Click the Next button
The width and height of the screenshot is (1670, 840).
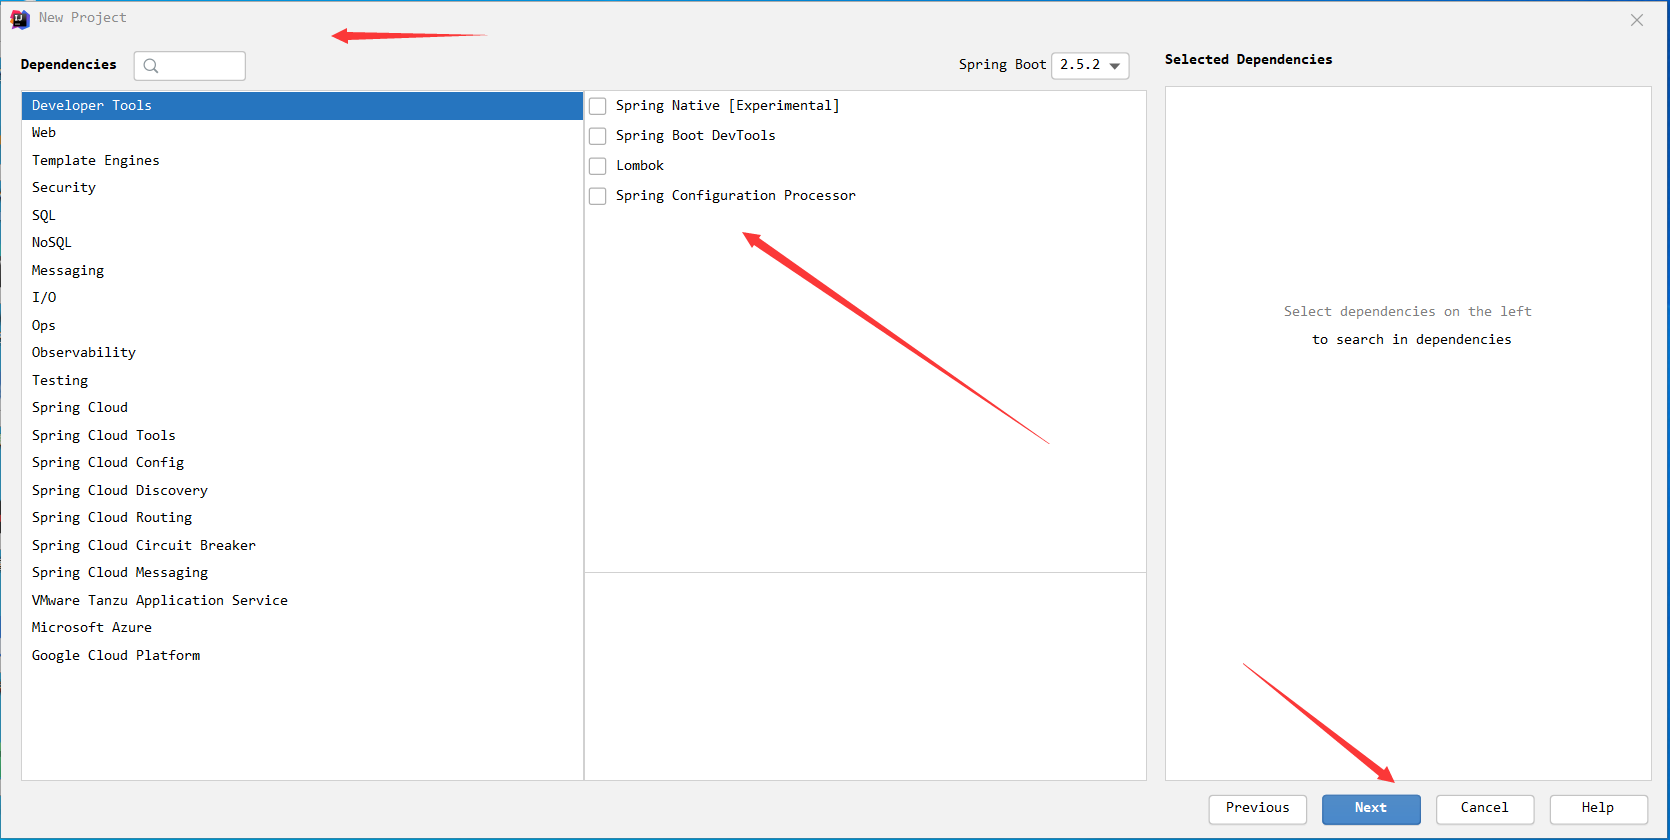[x=1370, y=808]
